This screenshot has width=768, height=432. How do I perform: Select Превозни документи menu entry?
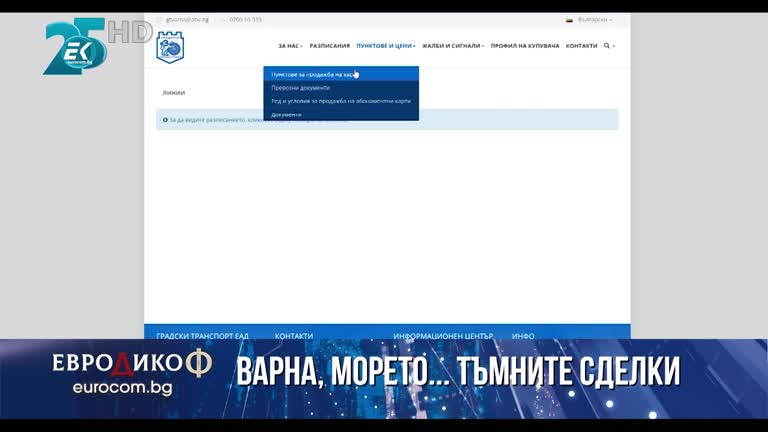341,88
